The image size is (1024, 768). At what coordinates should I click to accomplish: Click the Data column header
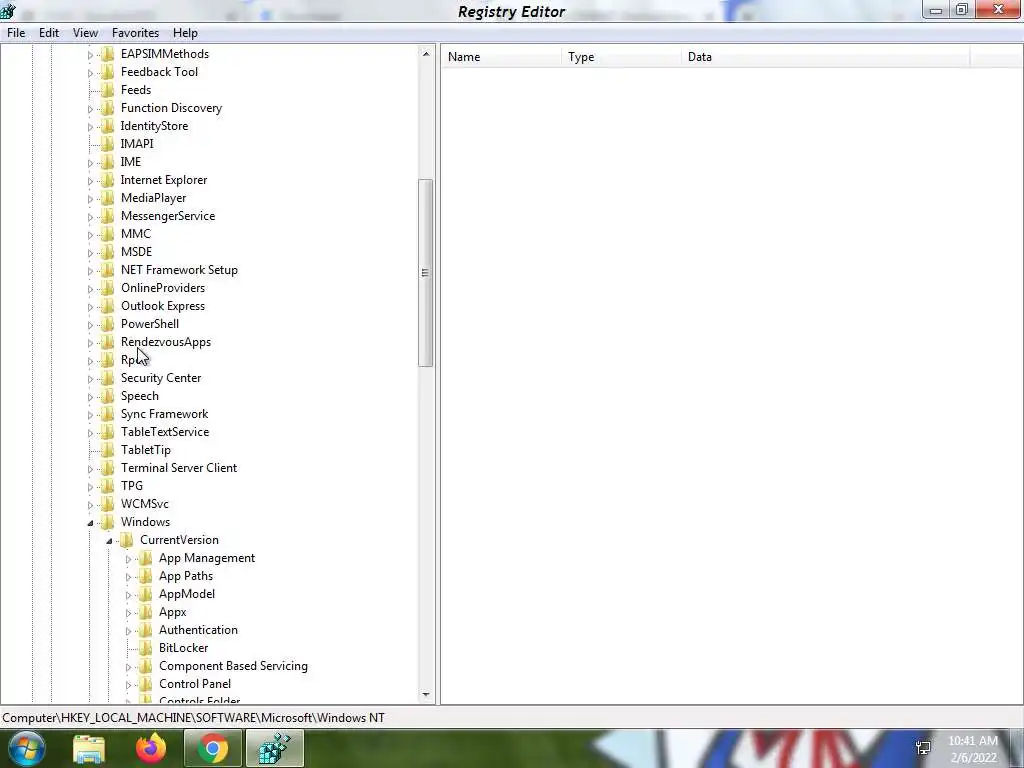(x=825, y=57)
